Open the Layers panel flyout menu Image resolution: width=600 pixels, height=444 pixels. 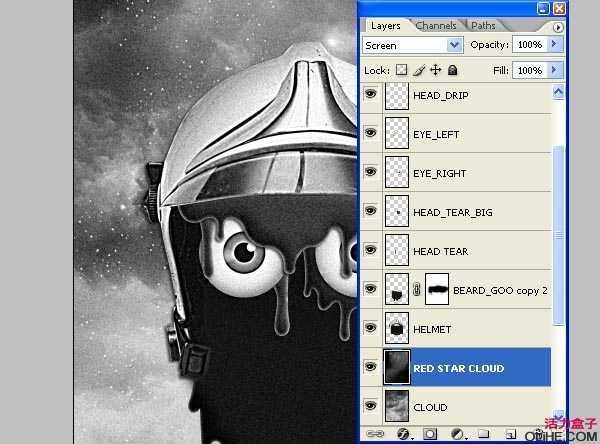[557, 27]
